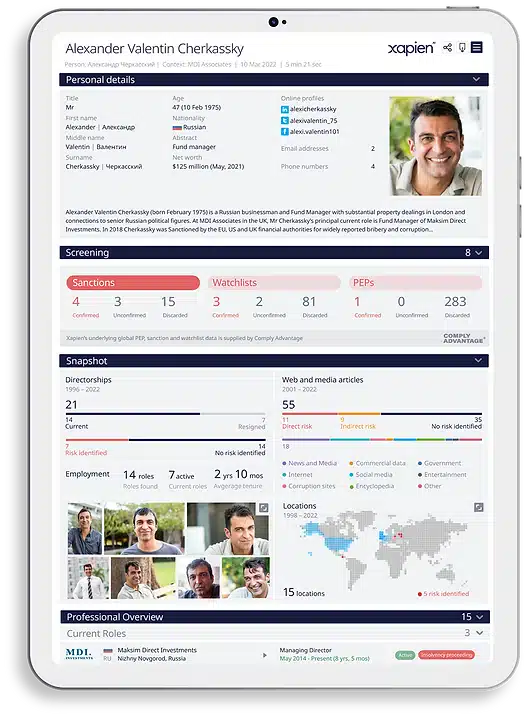Expand the Current Roles chevron

click(479, 632)
